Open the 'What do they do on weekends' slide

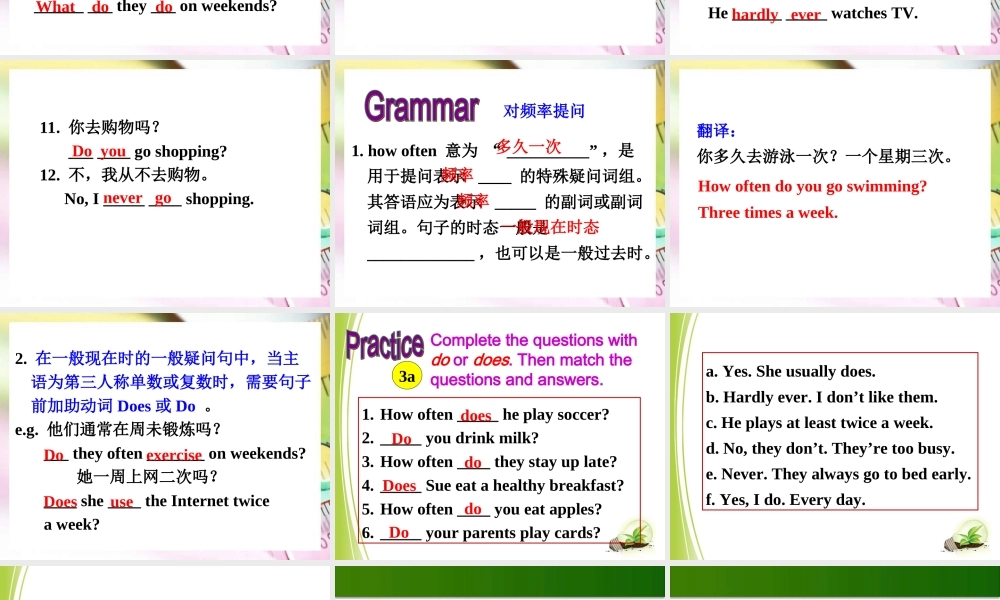coord(165,25)
